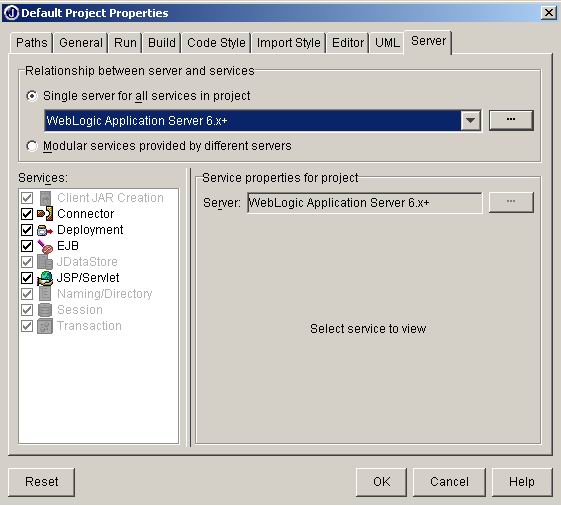Select the JDataStore service row
The height and width of the screenshot is (506, 561).
98,262
